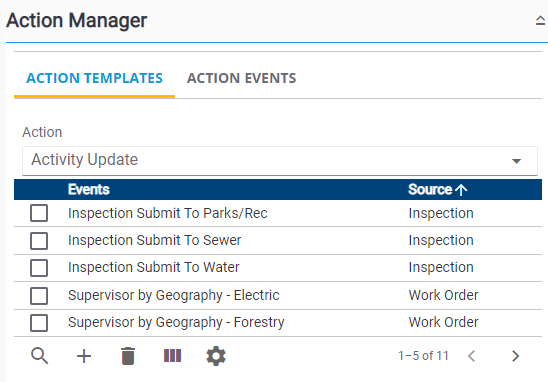Collapse the Action Manager panel

coord(540,20)
